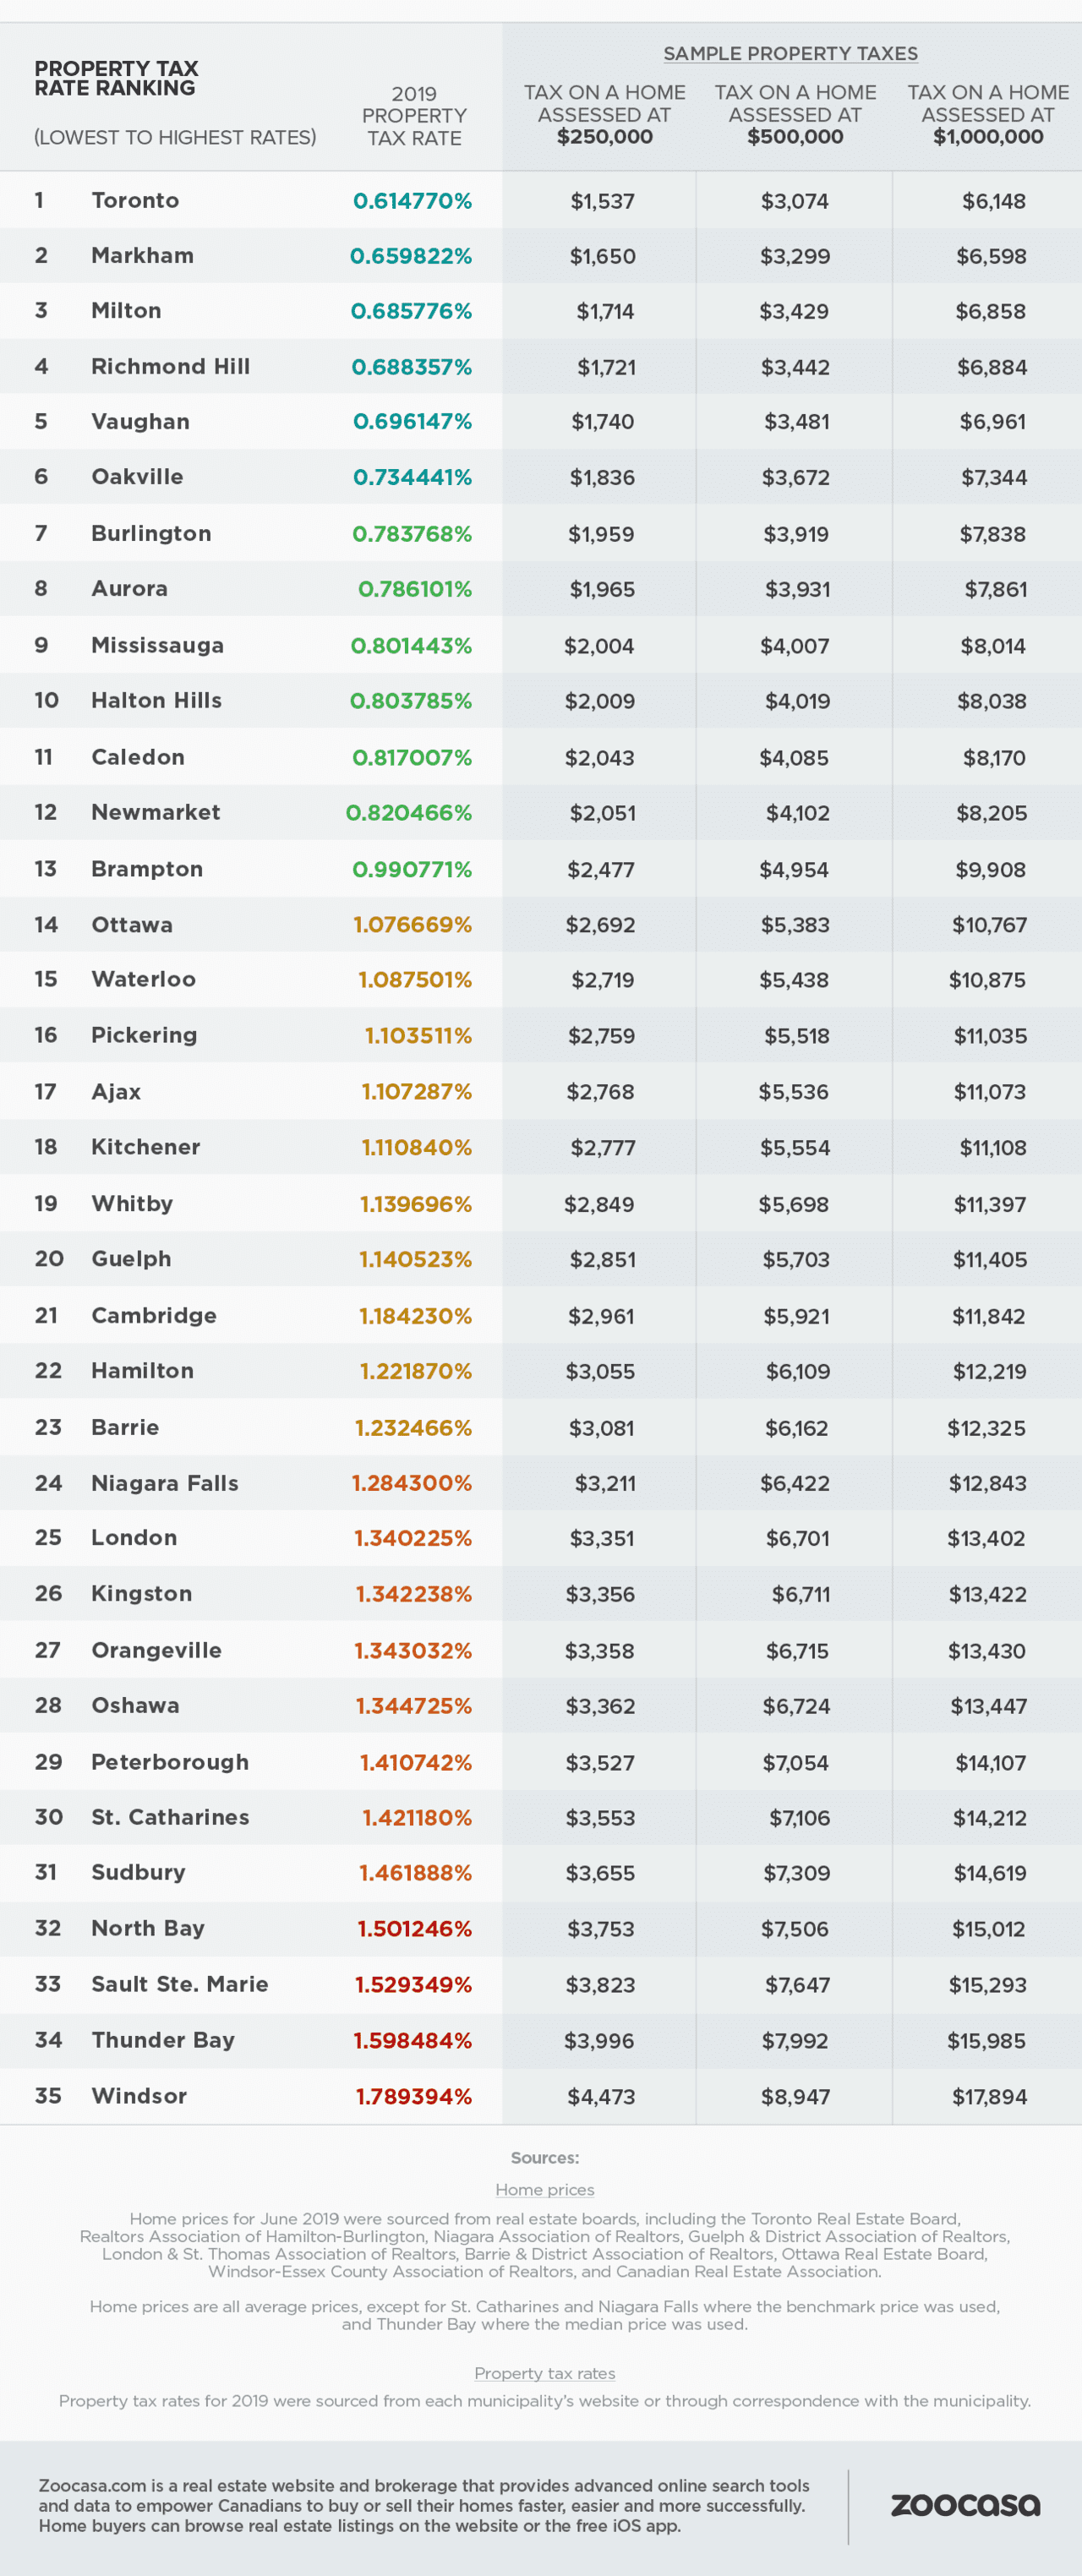Click the $250,000 assessed home column header
1082x2576 pixels.
[604, 114]
